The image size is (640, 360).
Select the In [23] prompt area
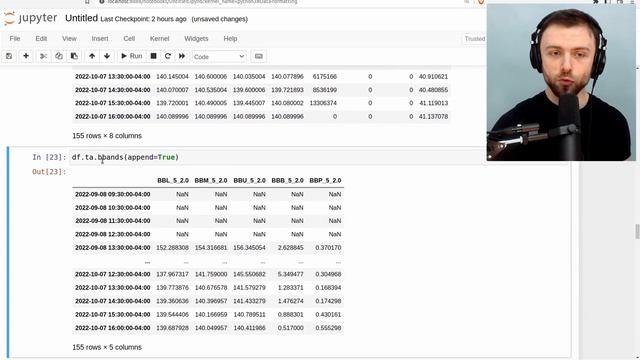coord(49,157)
